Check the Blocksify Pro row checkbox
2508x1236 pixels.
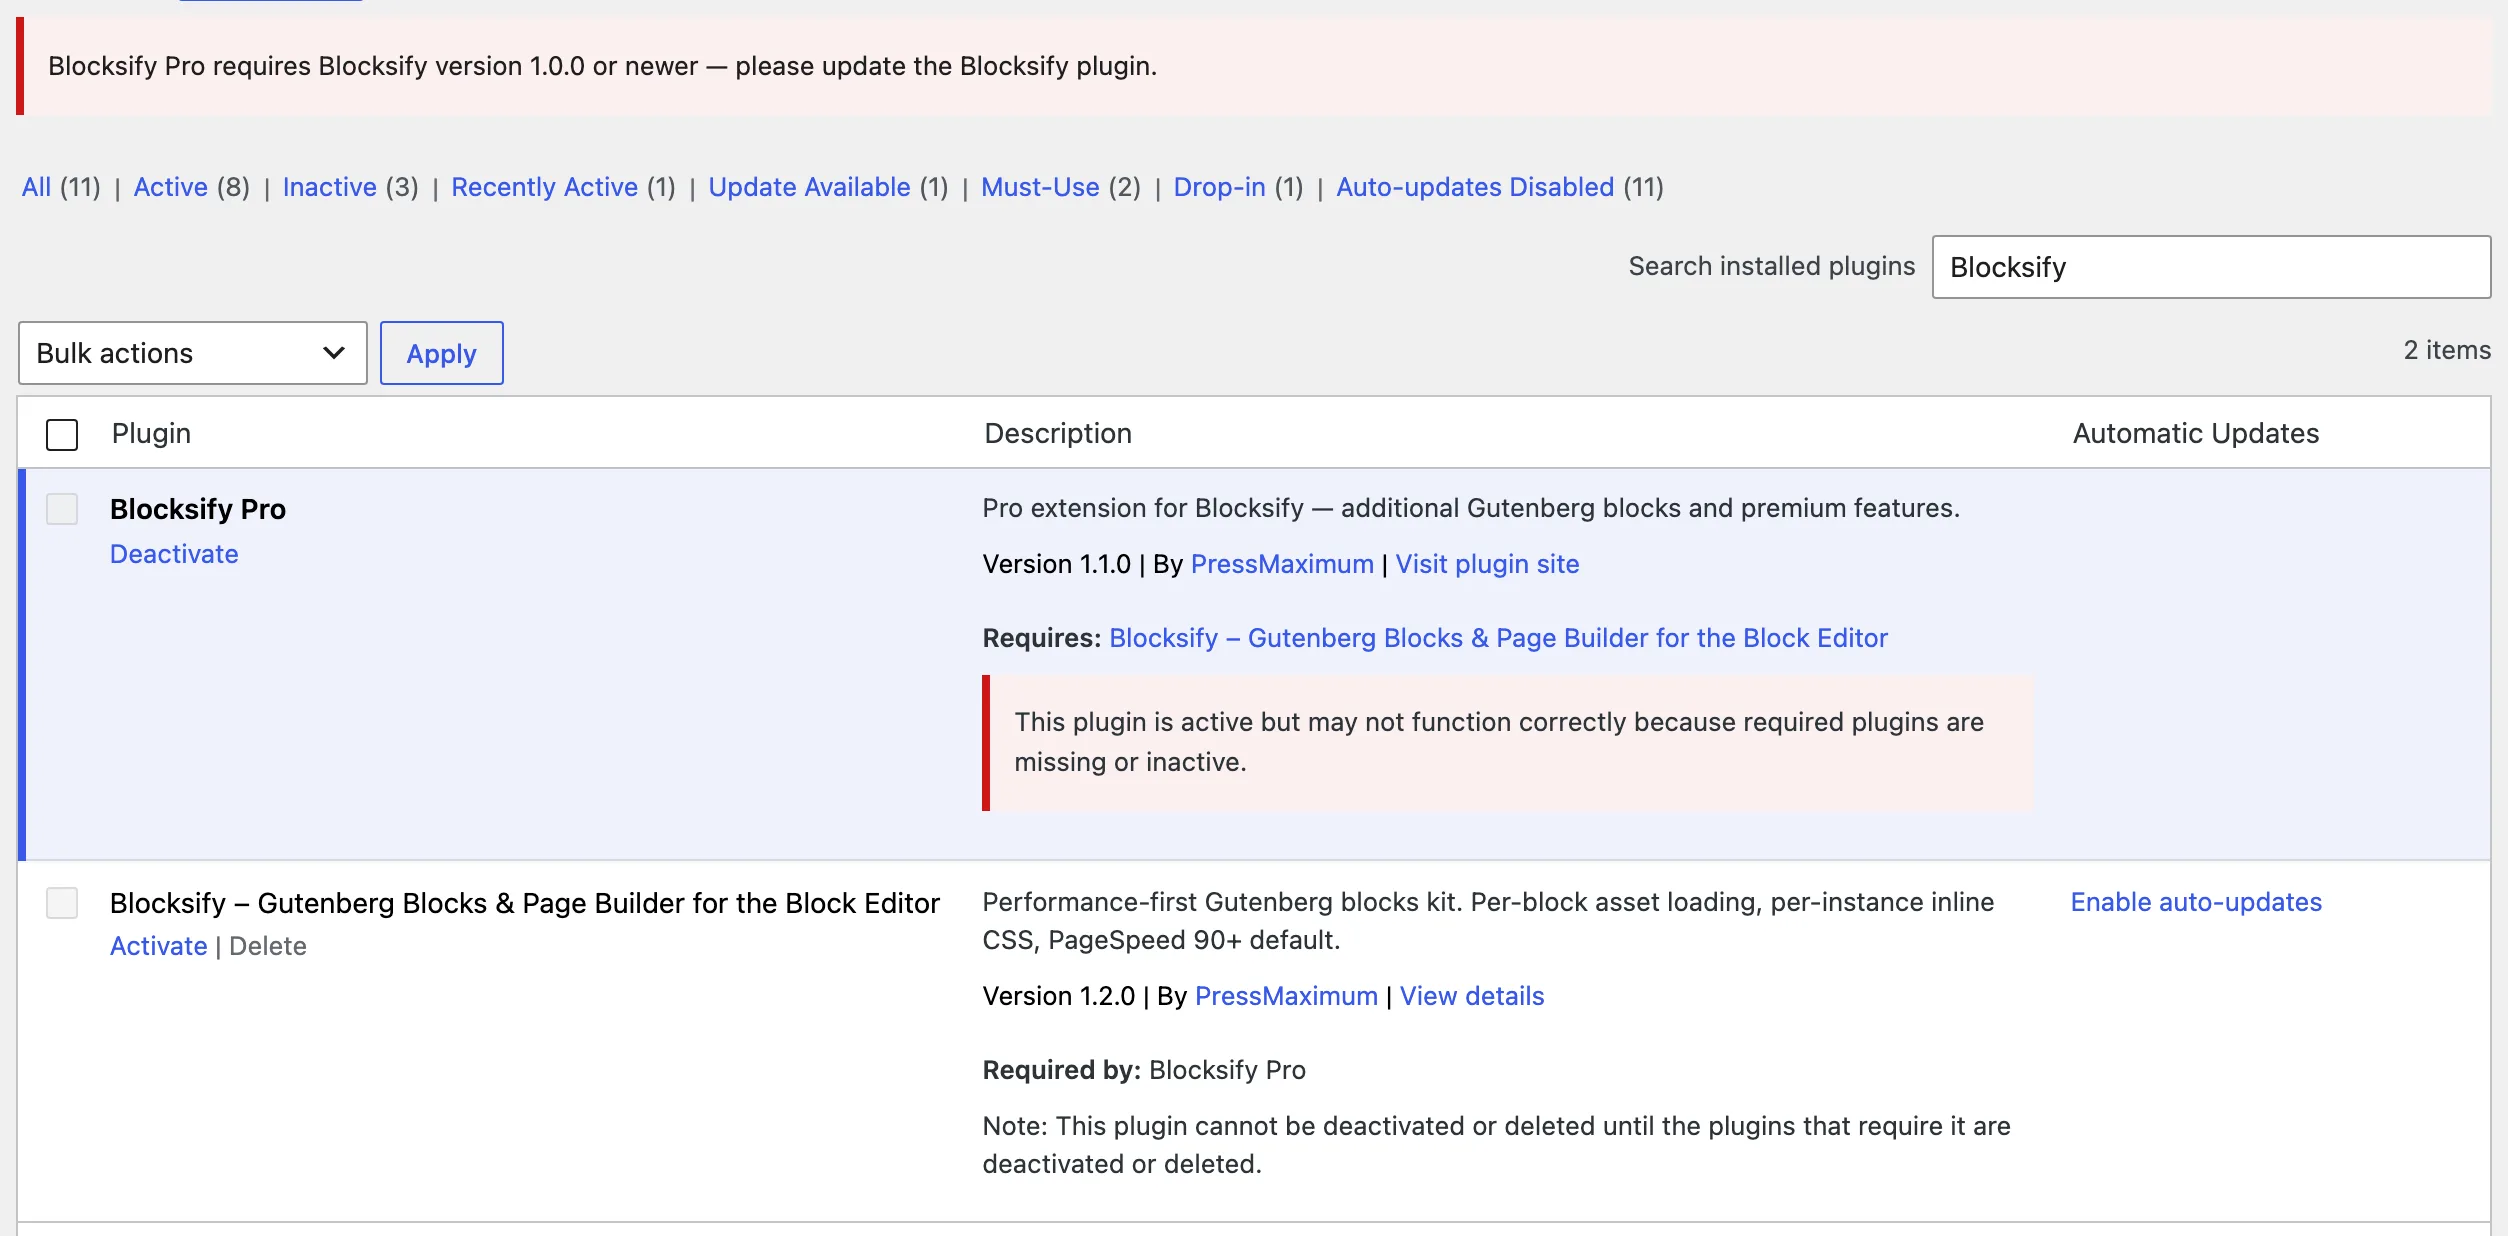coord(62,509)
